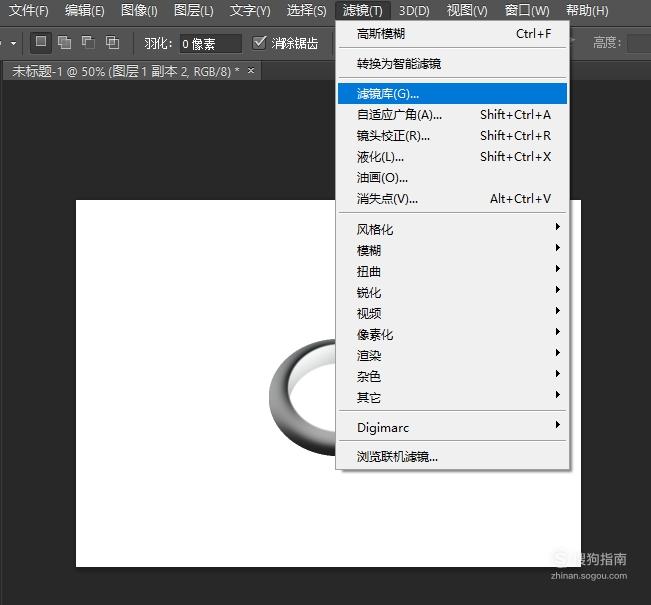The height and width of the screenshot is (605, 651).
Task: Open the 编辑(E) menu
Action: 85,10
